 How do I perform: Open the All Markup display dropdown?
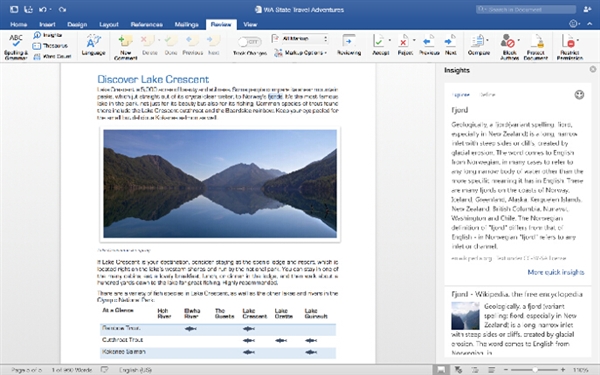[x=305, y=39]
